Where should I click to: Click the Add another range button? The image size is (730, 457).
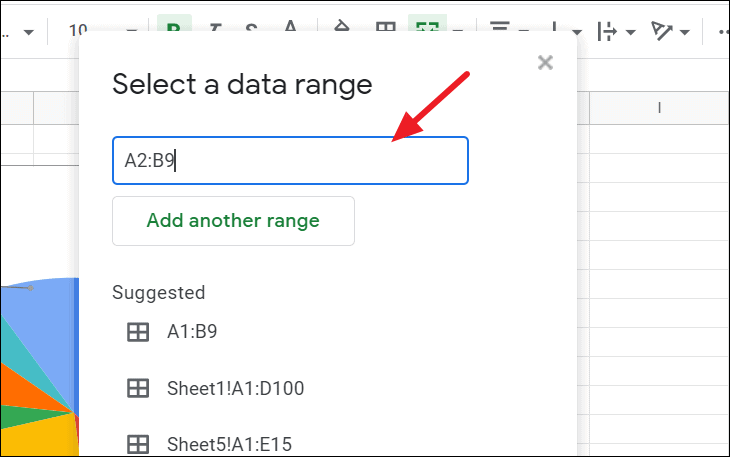click(x=233, y=221)
